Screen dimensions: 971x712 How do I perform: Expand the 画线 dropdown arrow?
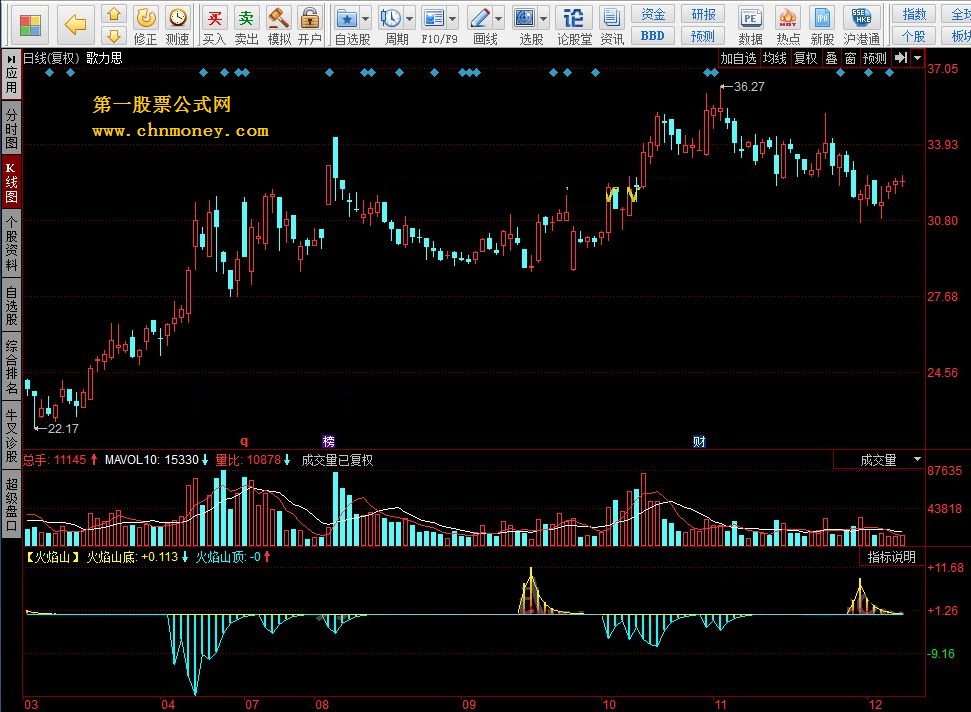coord(499,19)
